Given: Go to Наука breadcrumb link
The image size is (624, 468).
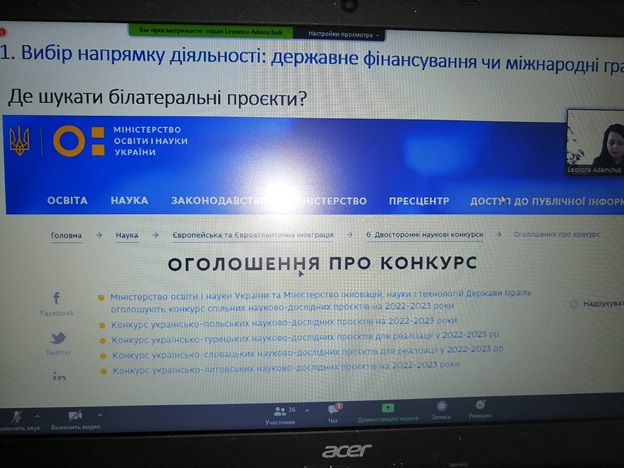Looking at the screenshot, I should point(127,235).
